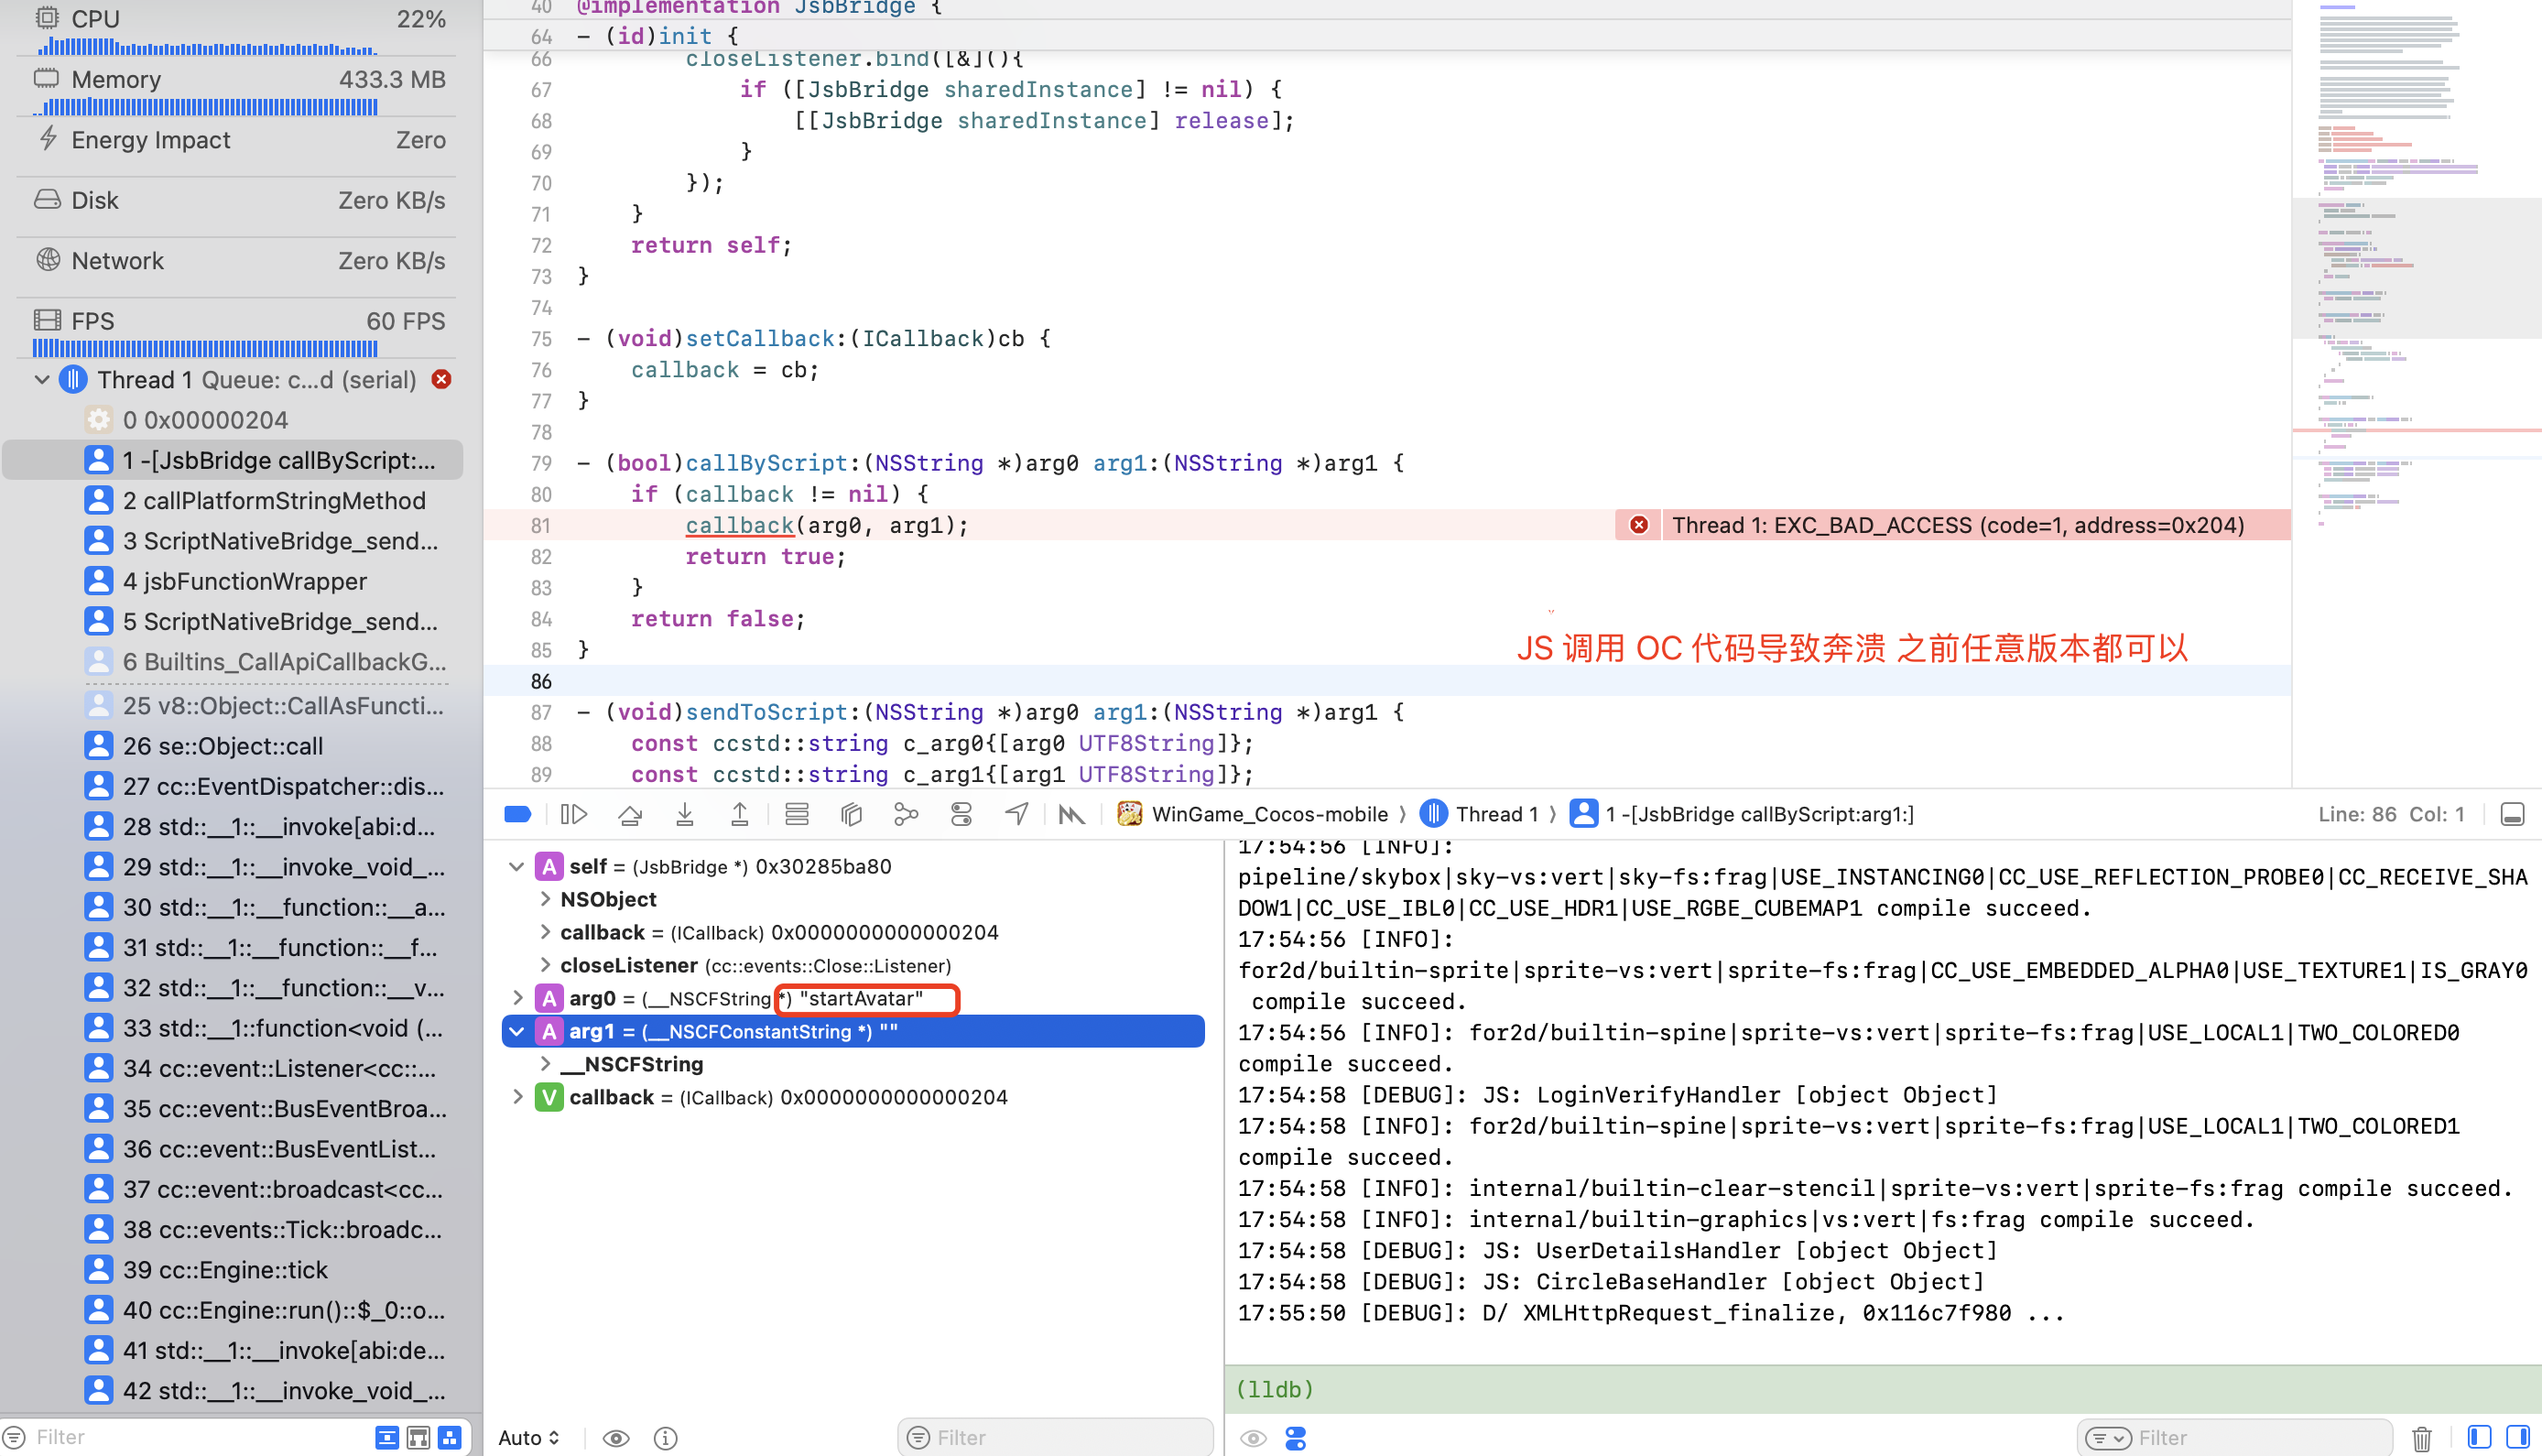Toggle the console pane visibility button
Image resolution: width=2542 pixels, height=1456 pixels.
(x=2517, y=1438)
